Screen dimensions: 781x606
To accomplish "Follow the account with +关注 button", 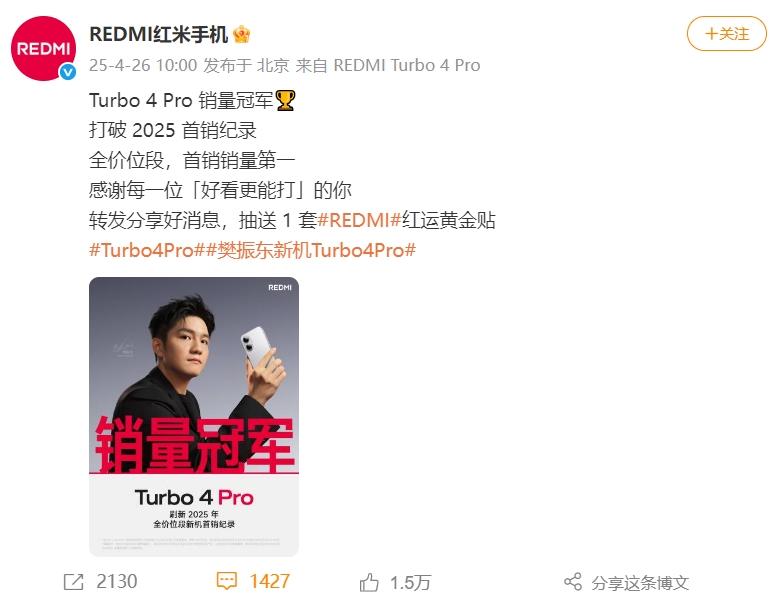I will click(x=727, y=33).
